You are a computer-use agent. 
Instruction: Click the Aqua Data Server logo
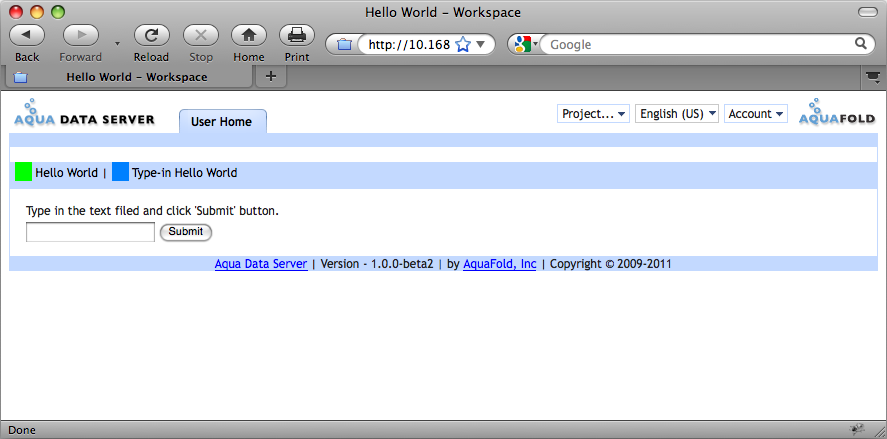coord(84,115)
